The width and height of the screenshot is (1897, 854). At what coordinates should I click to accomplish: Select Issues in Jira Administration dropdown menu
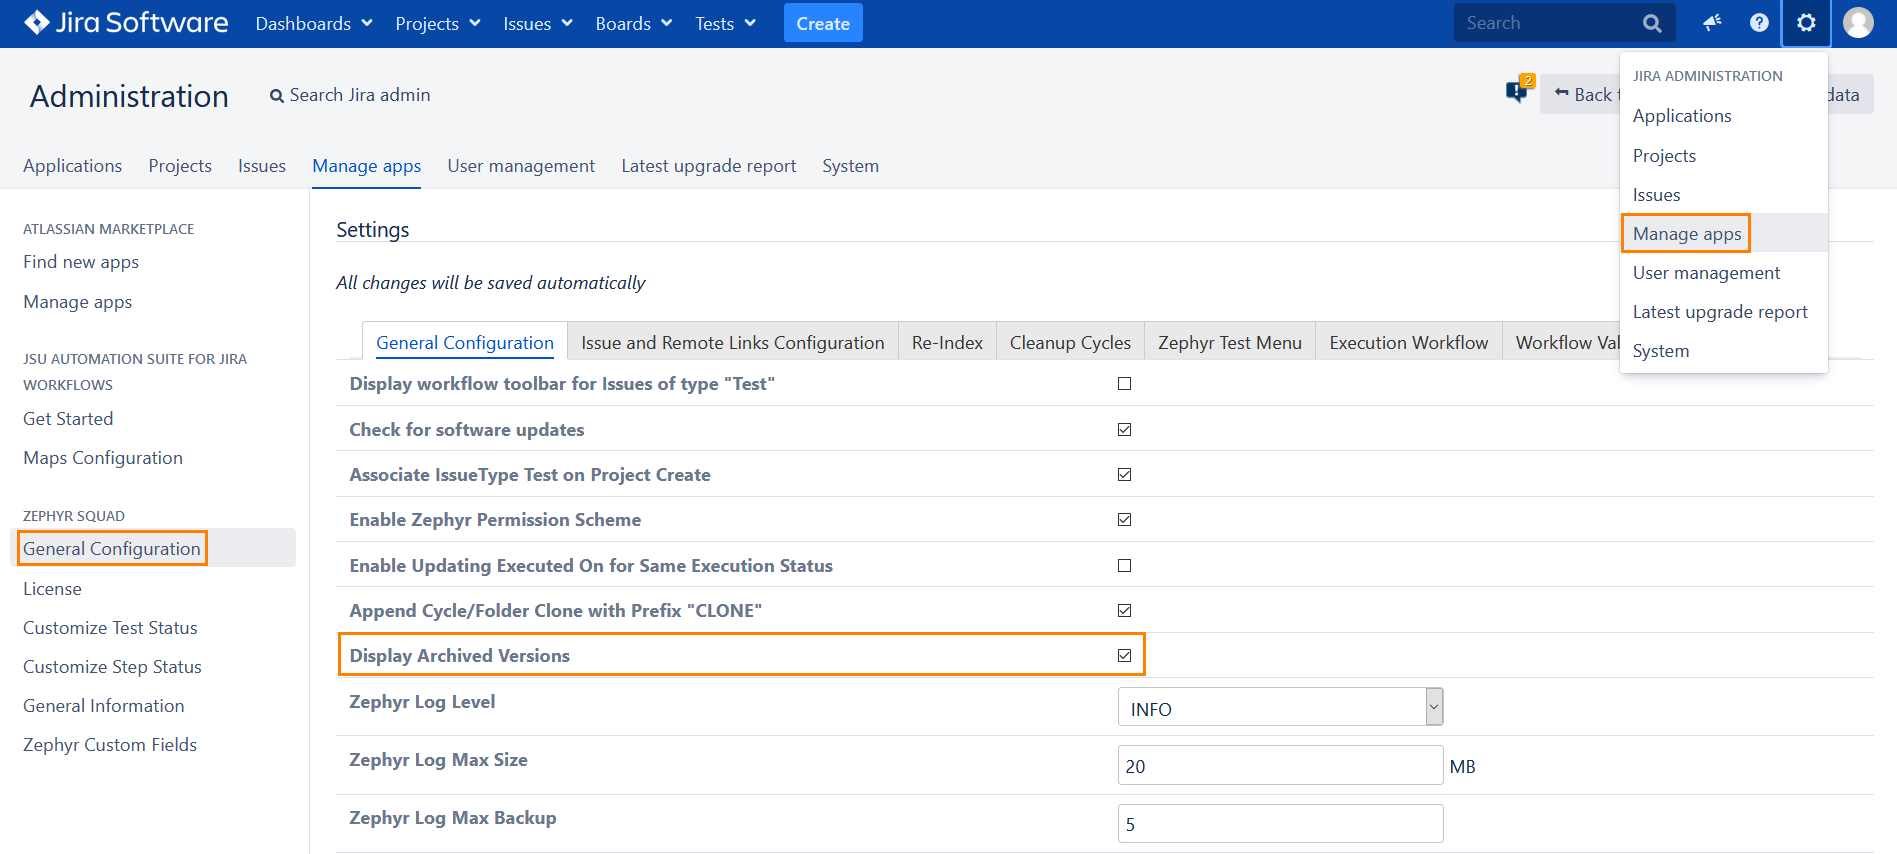click(1724, 195)
